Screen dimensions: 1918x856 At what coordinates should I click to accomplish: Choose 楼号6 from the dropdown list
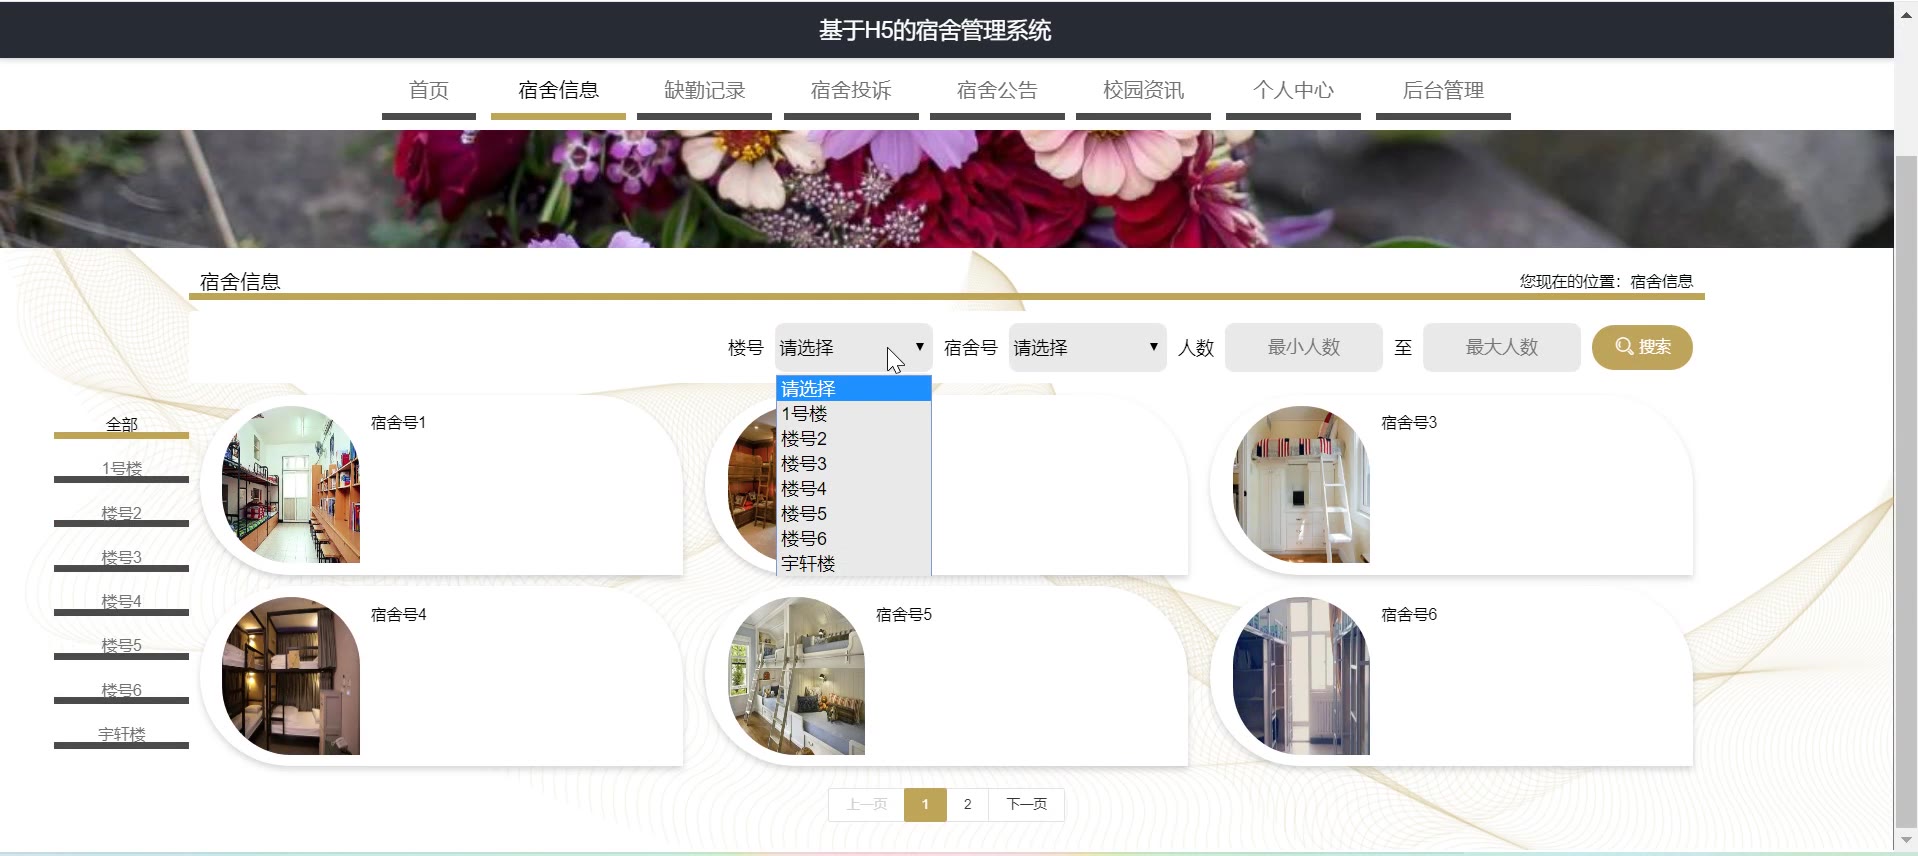coord(853,538)
